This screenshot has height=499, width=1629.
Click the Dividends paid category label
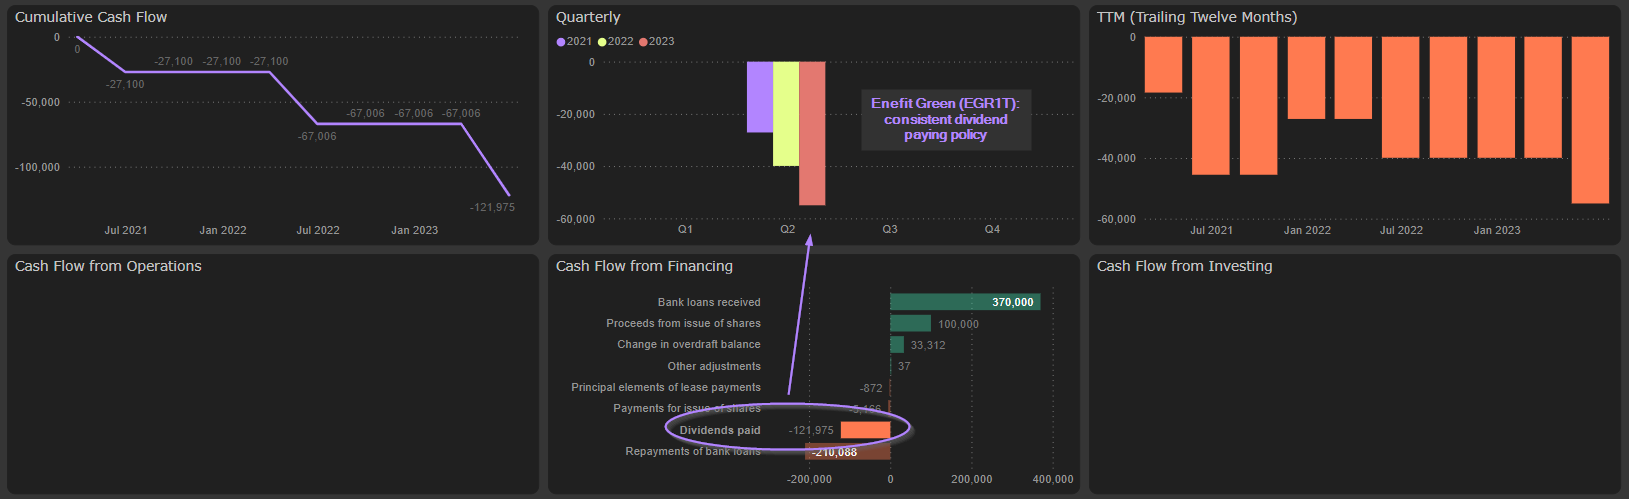tap(719, 430)
